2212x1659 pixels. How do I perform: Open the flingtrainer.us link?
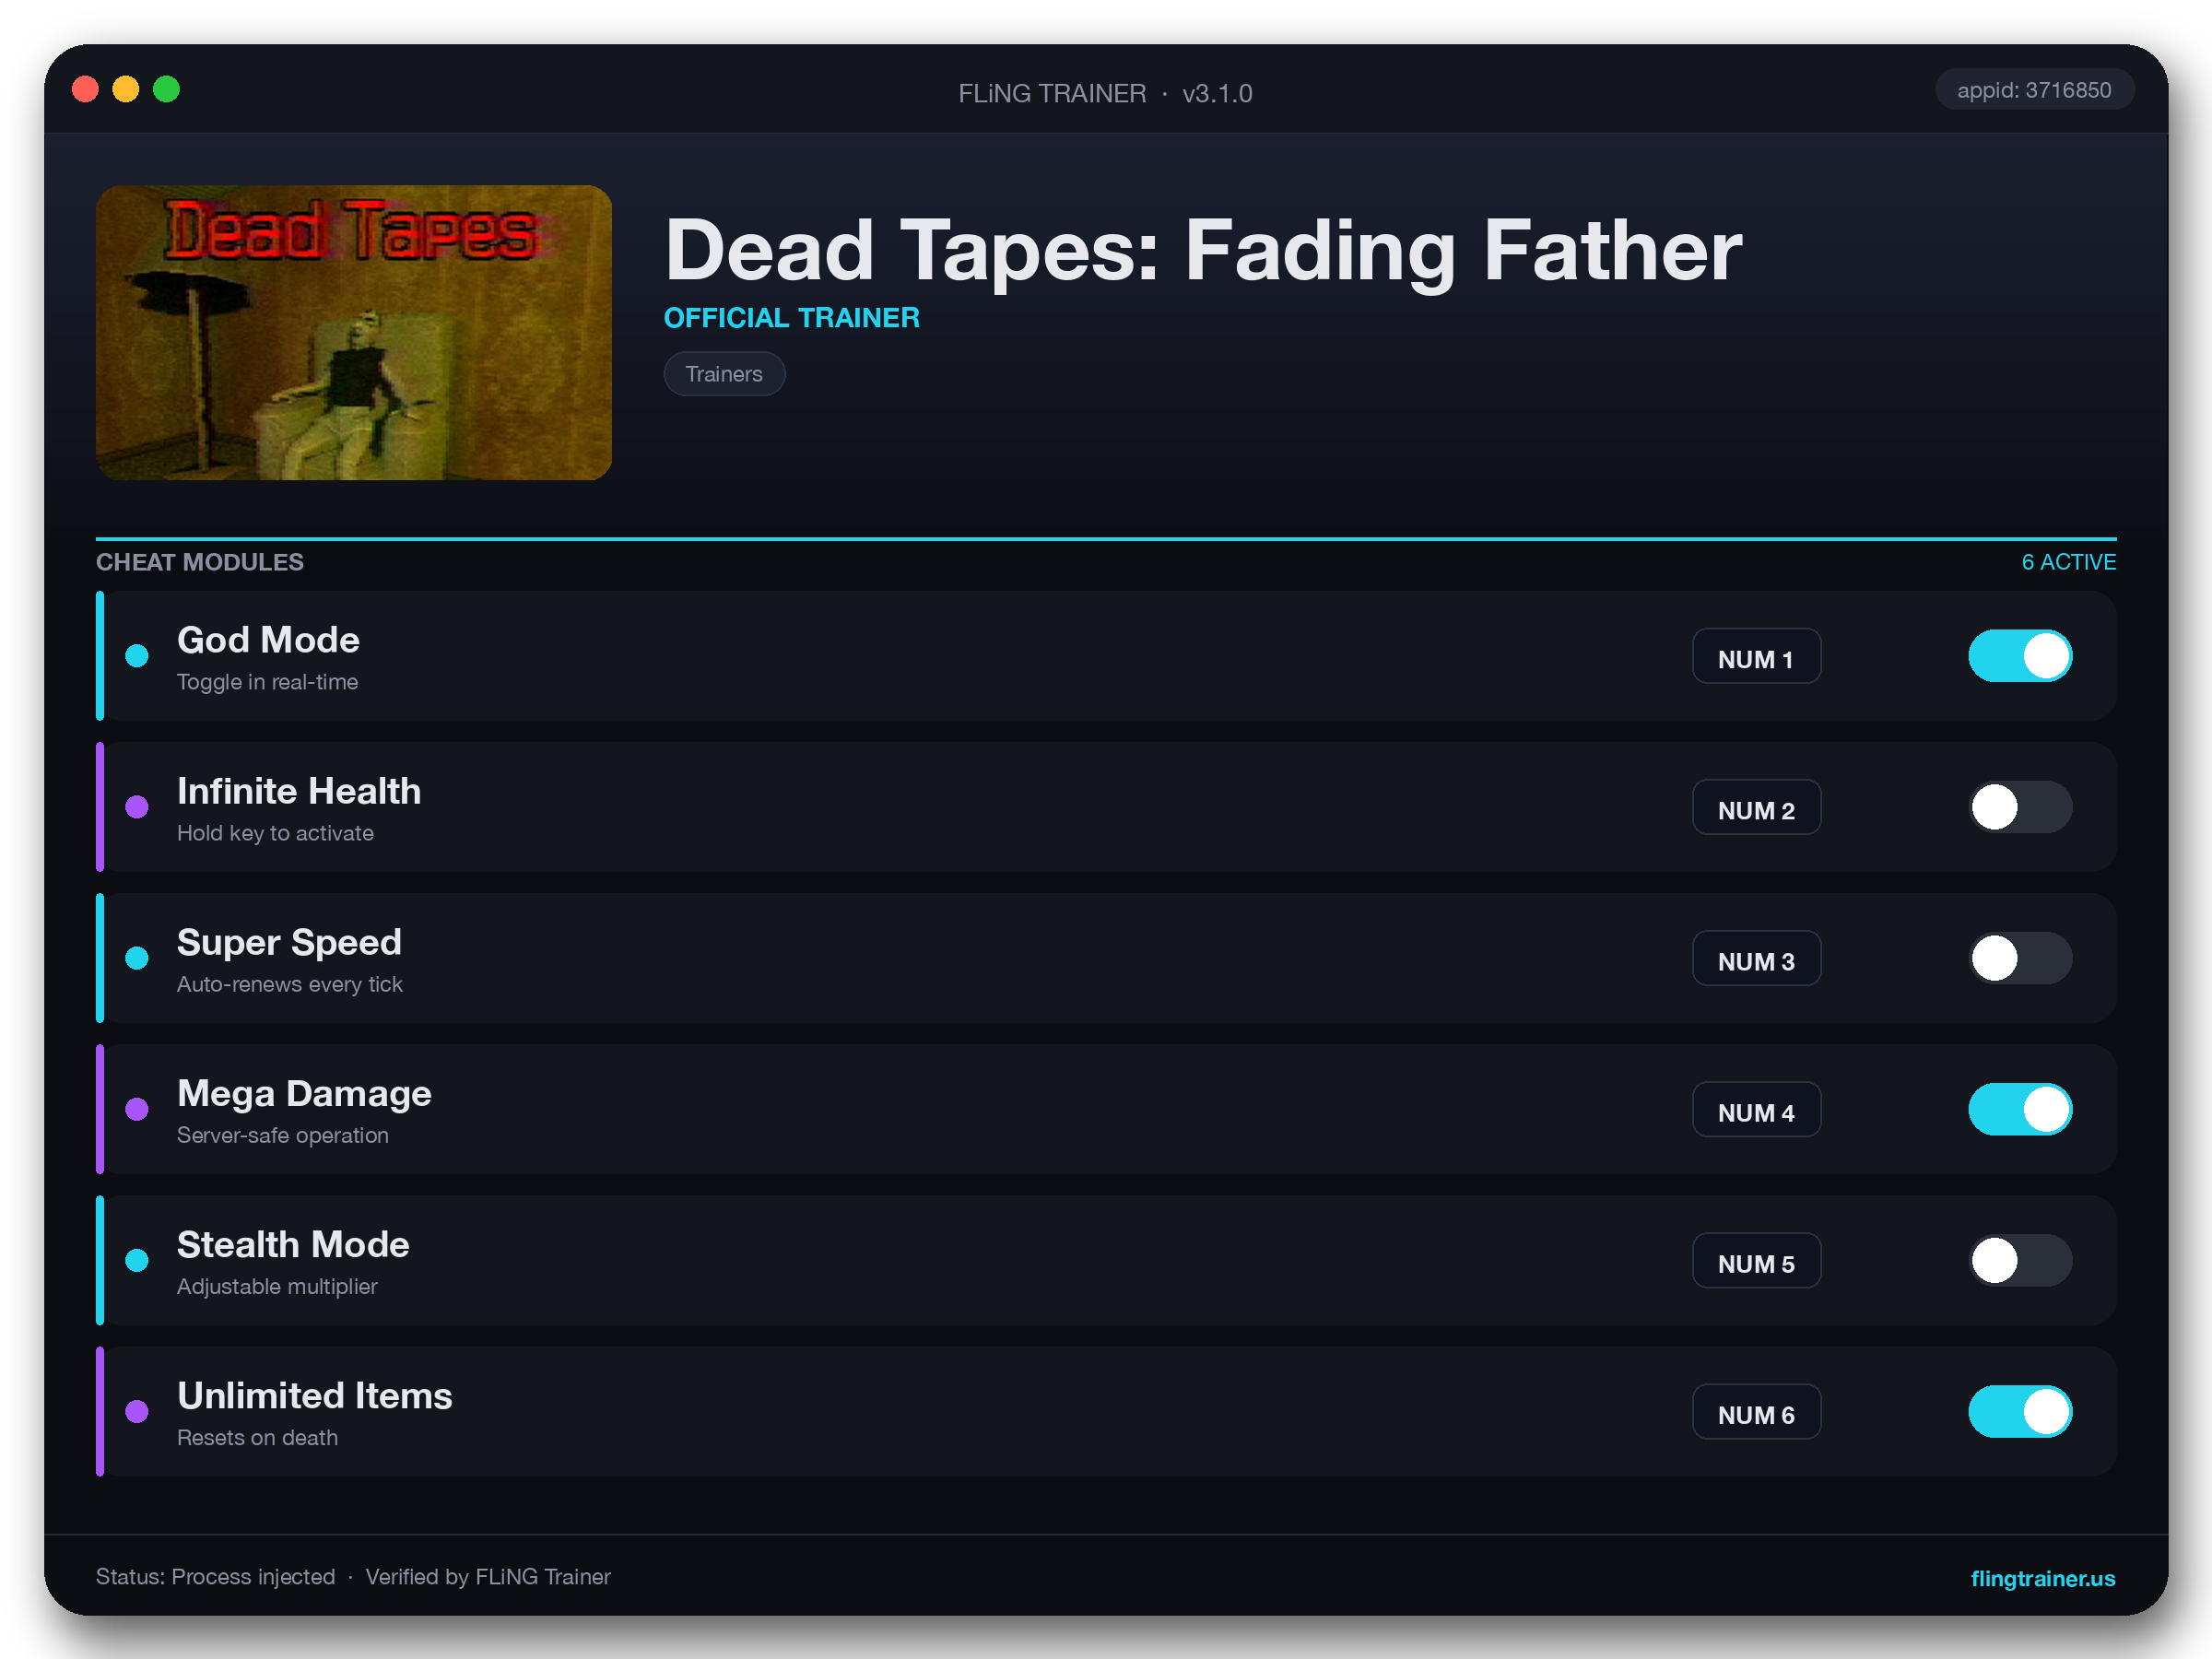click(x=2042, y=1578)
